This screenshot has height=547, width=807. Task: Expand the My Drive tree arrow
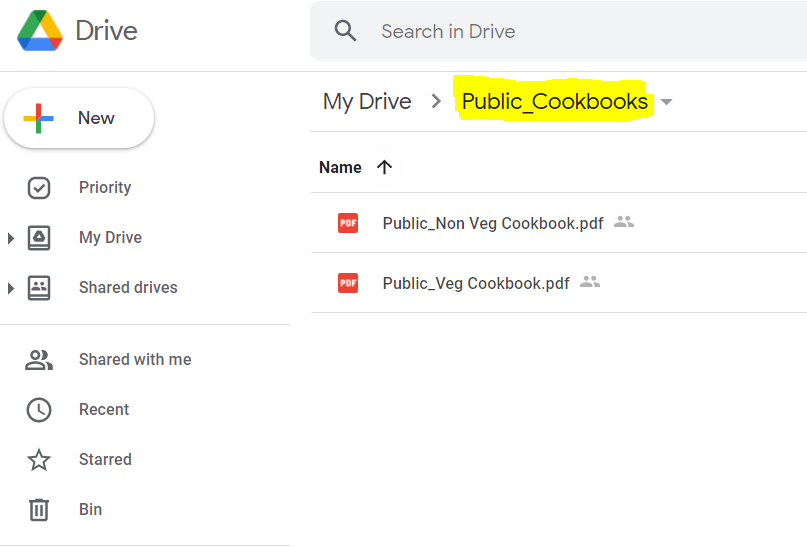point(11,238)
